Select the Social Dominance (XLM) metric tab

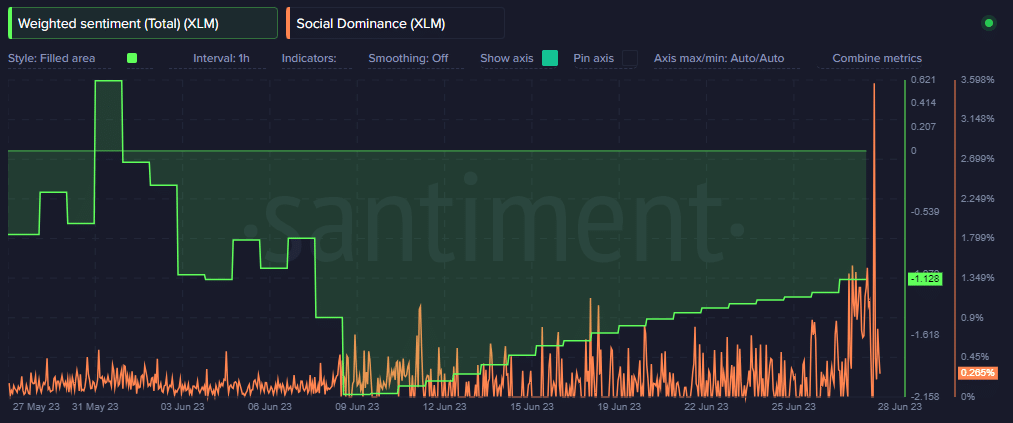395,24
